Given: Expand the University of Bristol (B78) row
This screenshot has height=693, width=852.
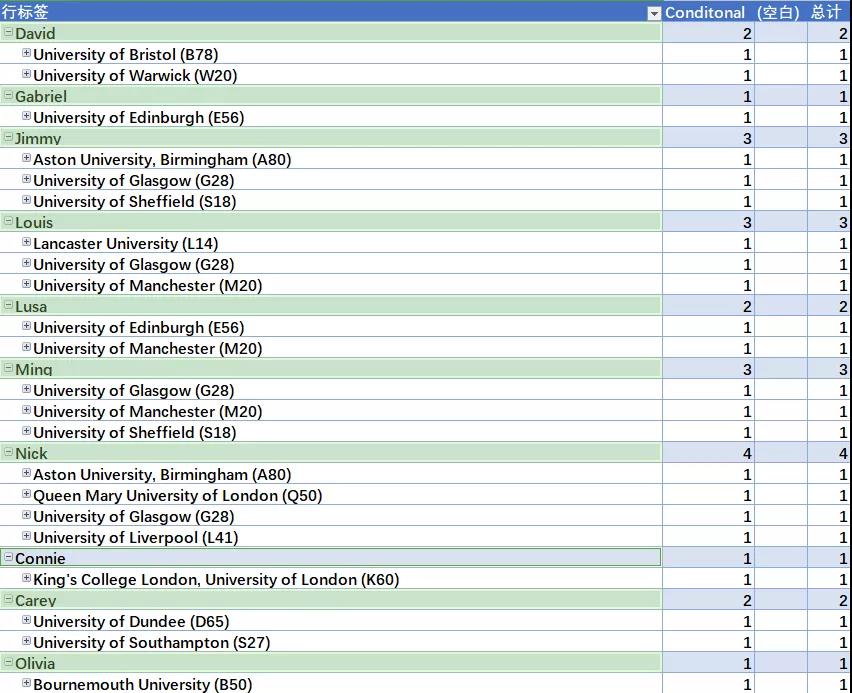Looking at the screenshot, I should (x=27, y=54).
